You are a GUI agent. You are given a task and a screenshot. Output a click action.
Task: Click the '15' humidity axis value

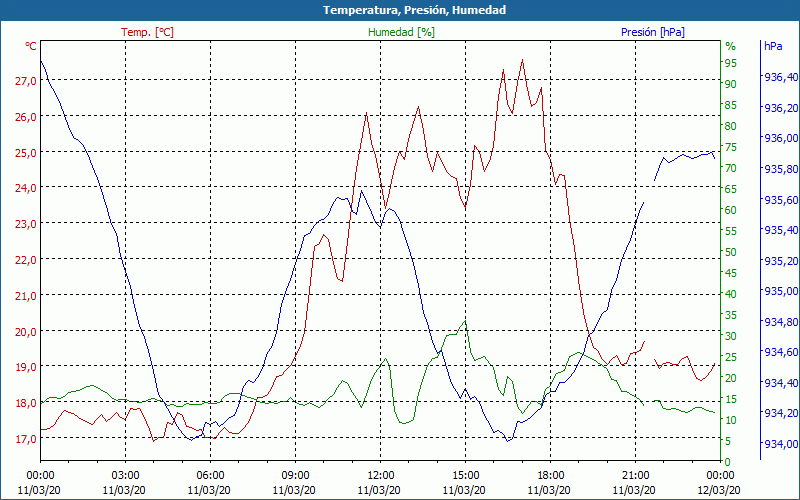tap(731, 399)
